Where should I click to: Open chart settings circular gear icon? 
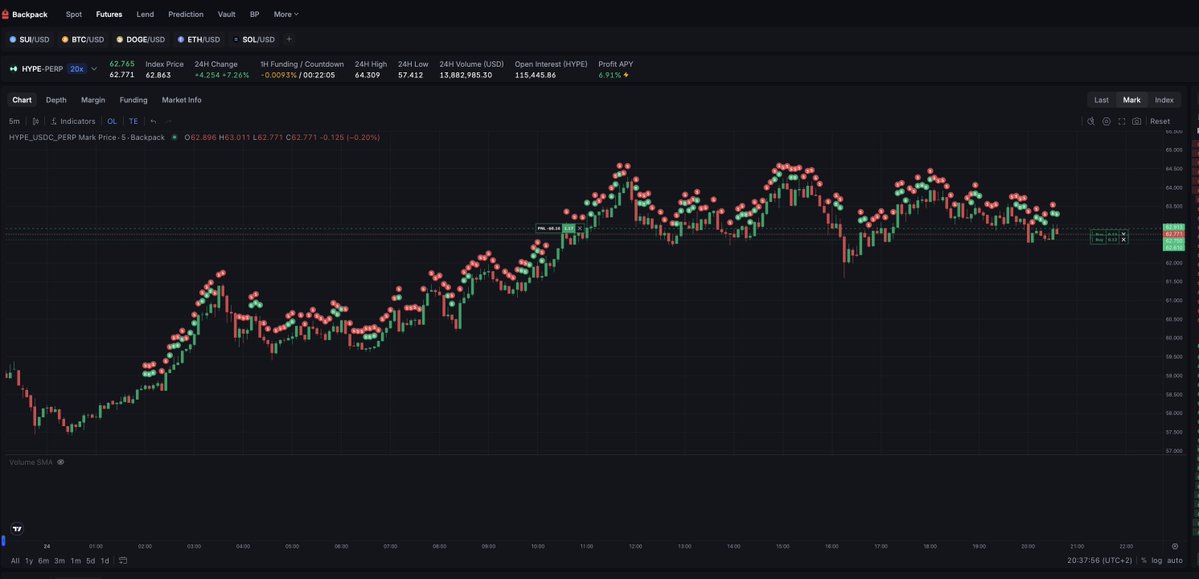tap(1106, 121)
